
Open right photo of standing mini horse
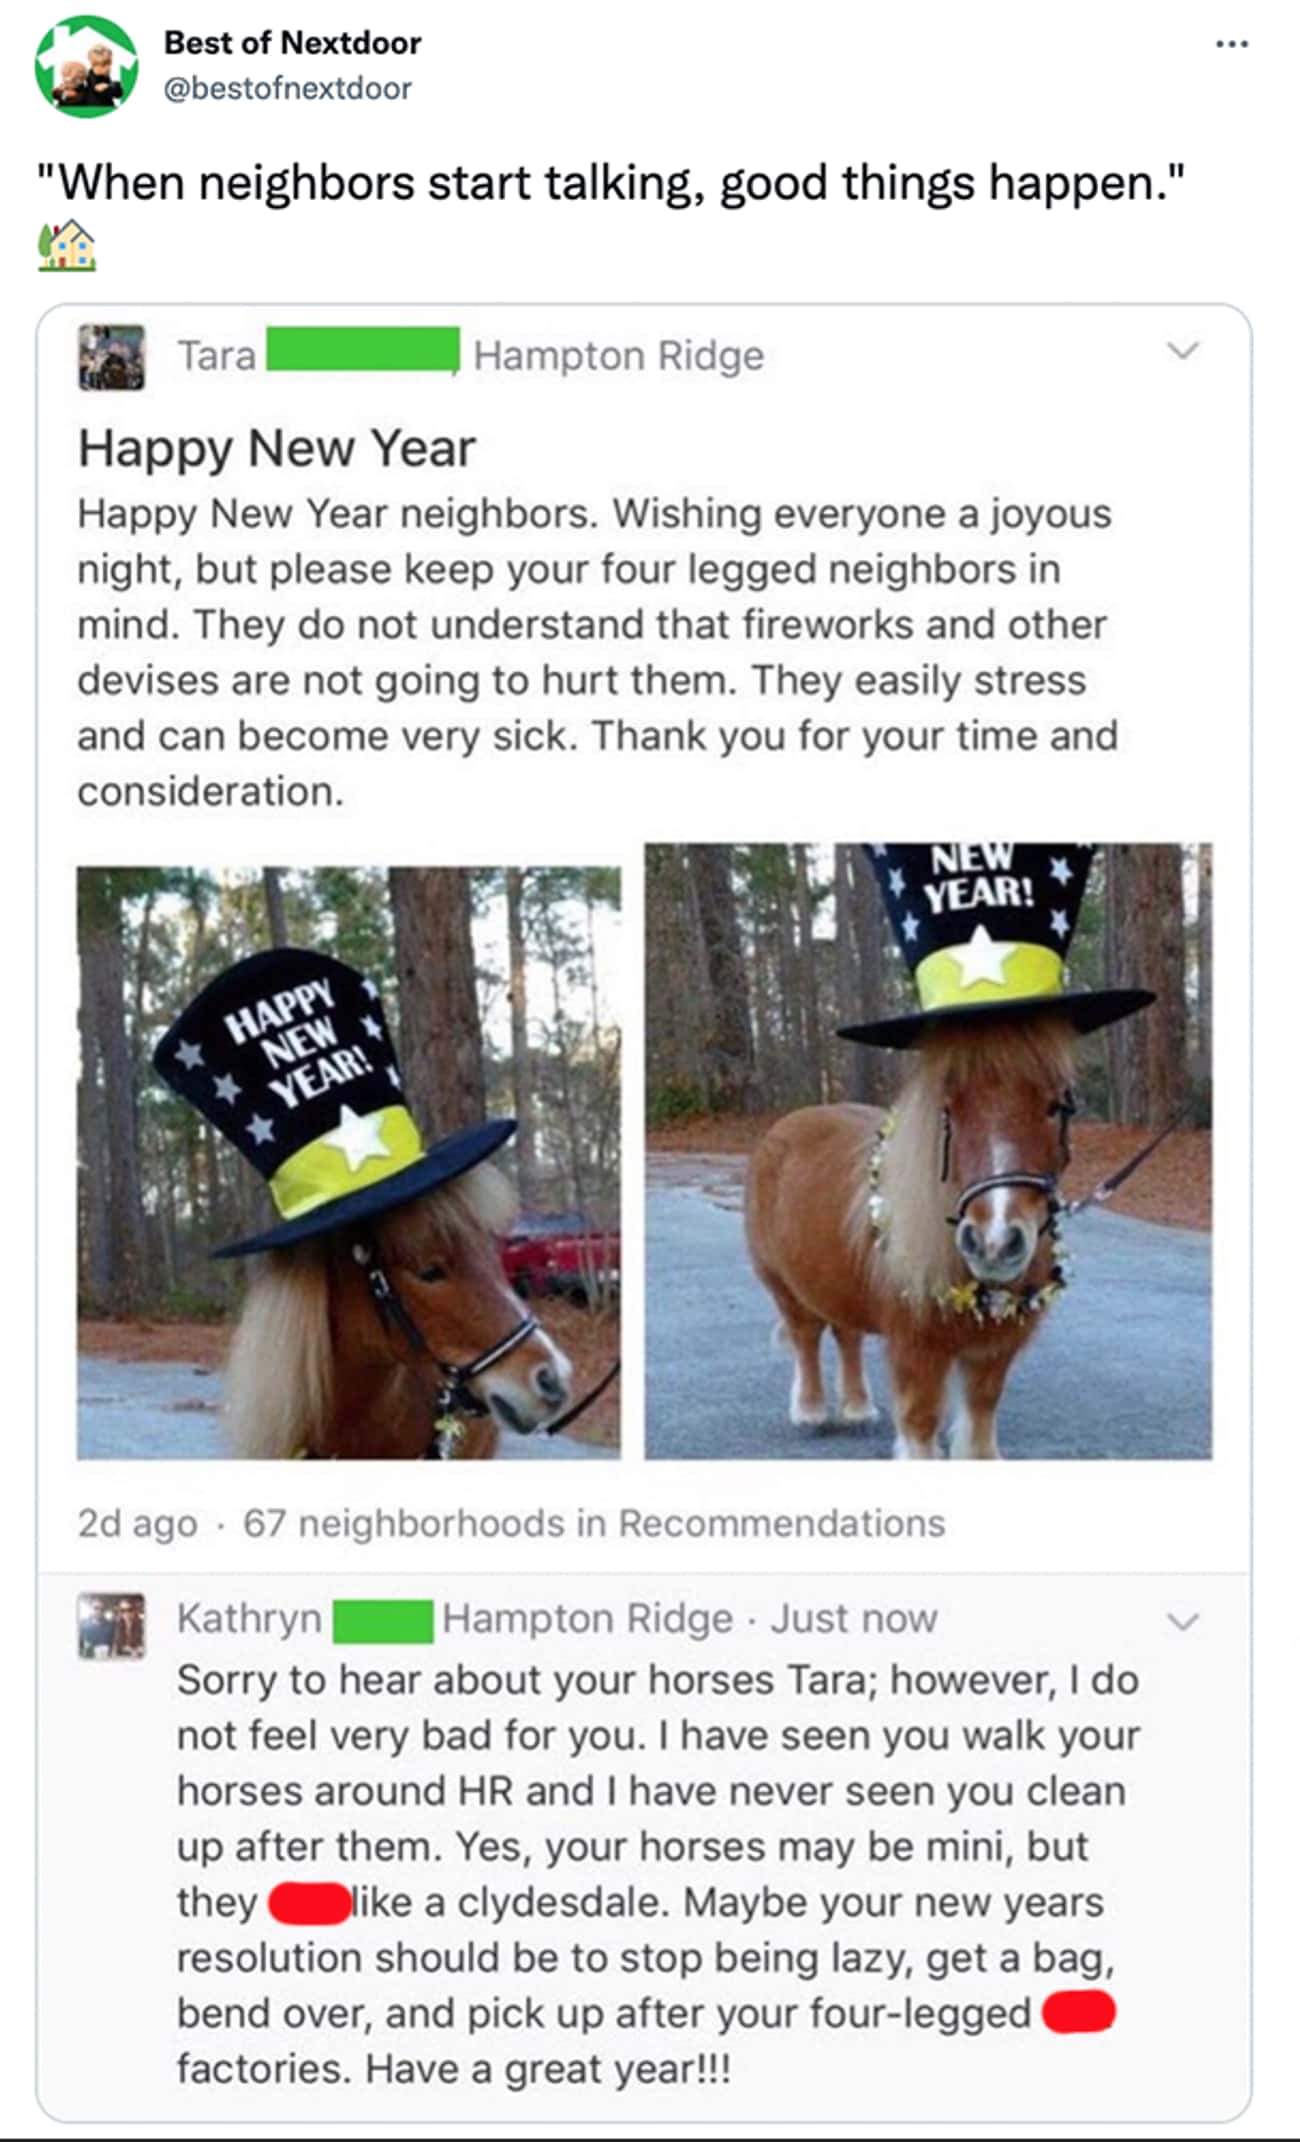pyautogui.click(x=928, y=1151)
